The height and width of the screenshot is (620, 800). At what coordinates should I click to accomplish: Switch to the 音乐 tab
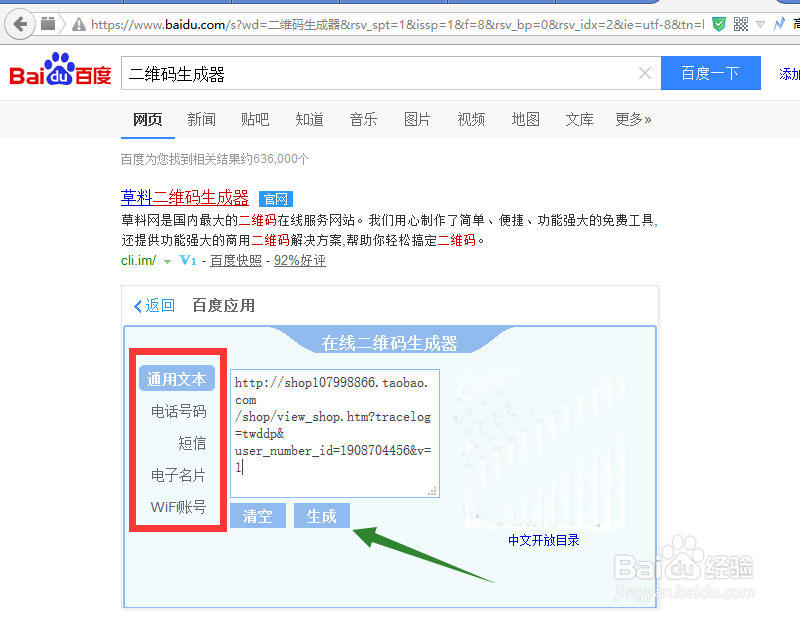(363, 119)
